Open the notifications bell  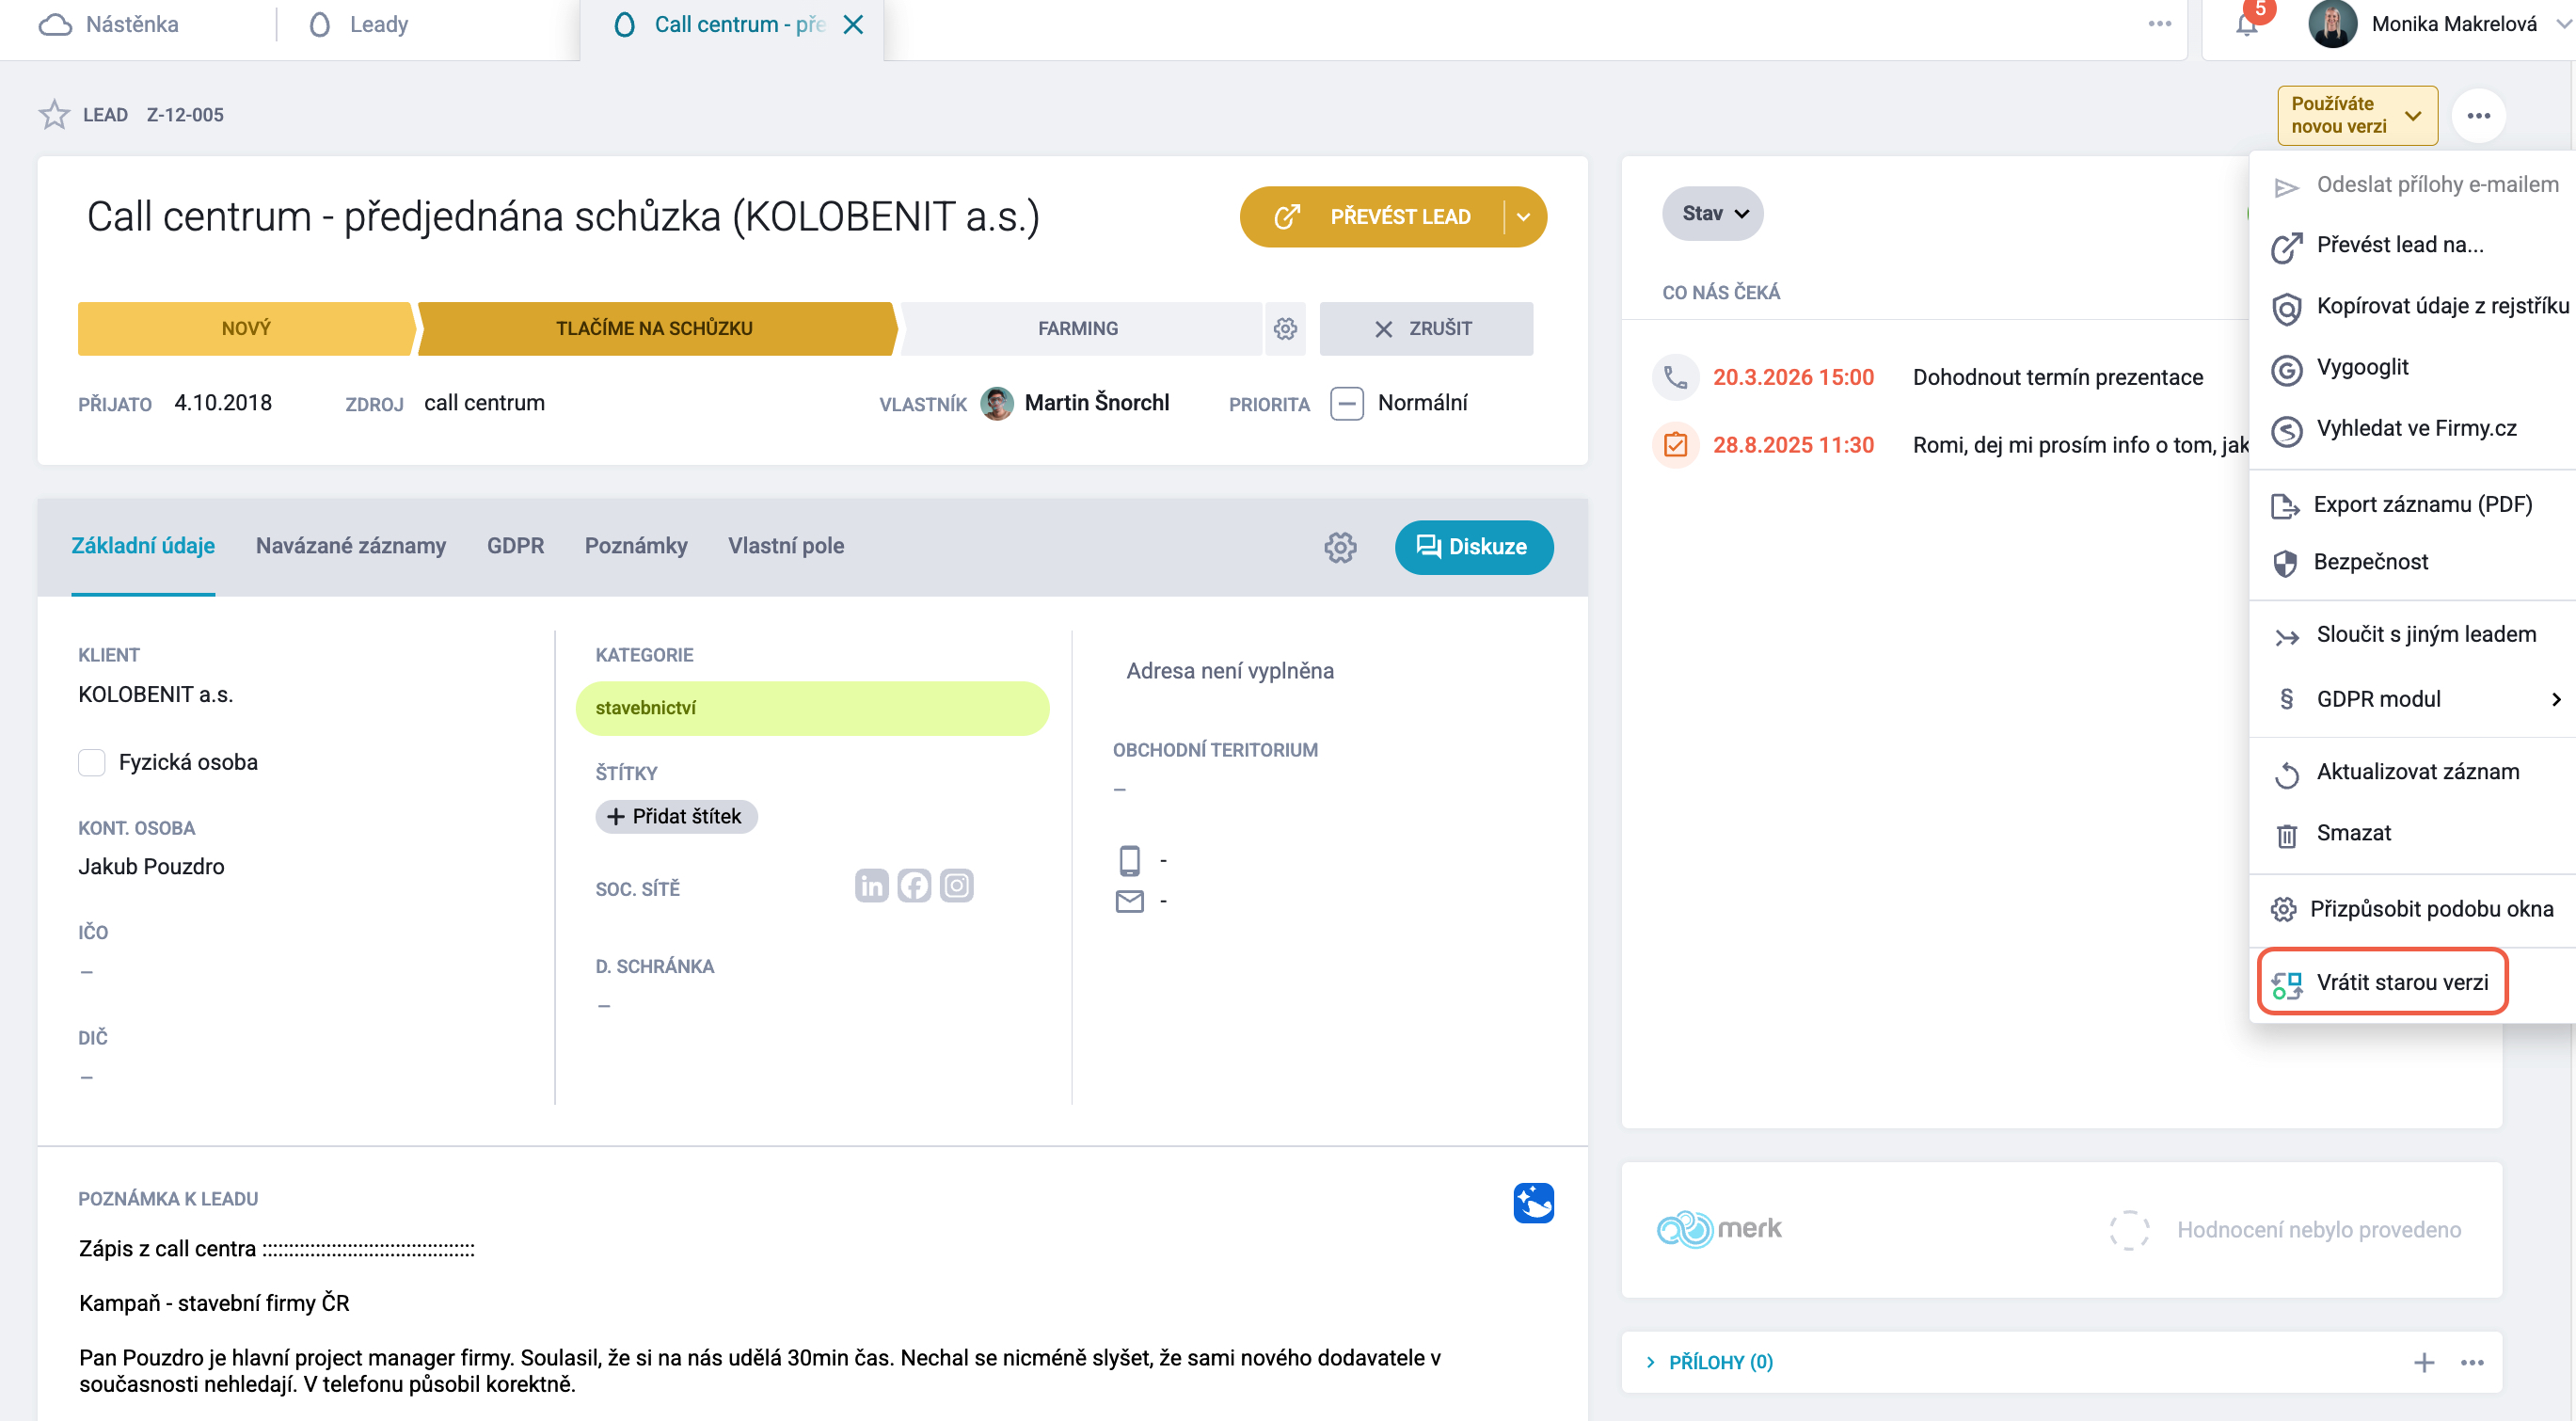click(x=2247, y=24)
